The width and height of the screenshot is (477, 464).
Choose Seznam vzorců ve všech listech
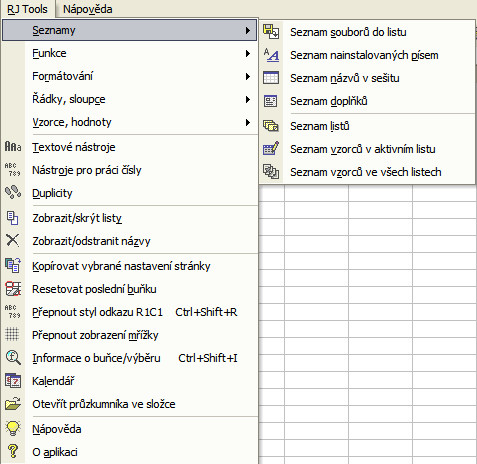coord(367,172)
